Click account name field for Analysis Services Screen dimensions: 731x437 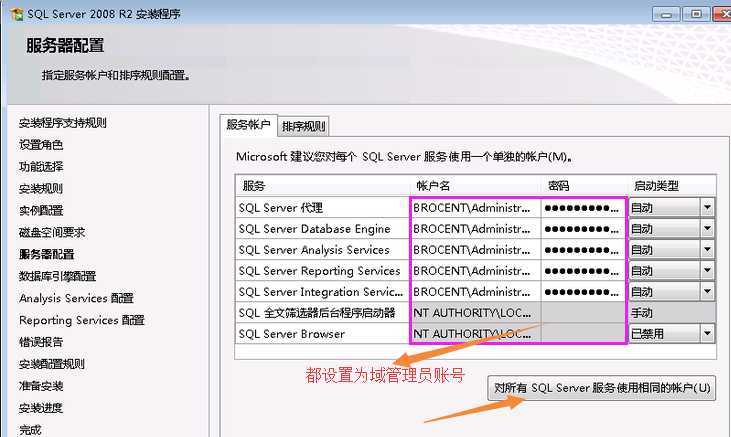pos(476,250)
